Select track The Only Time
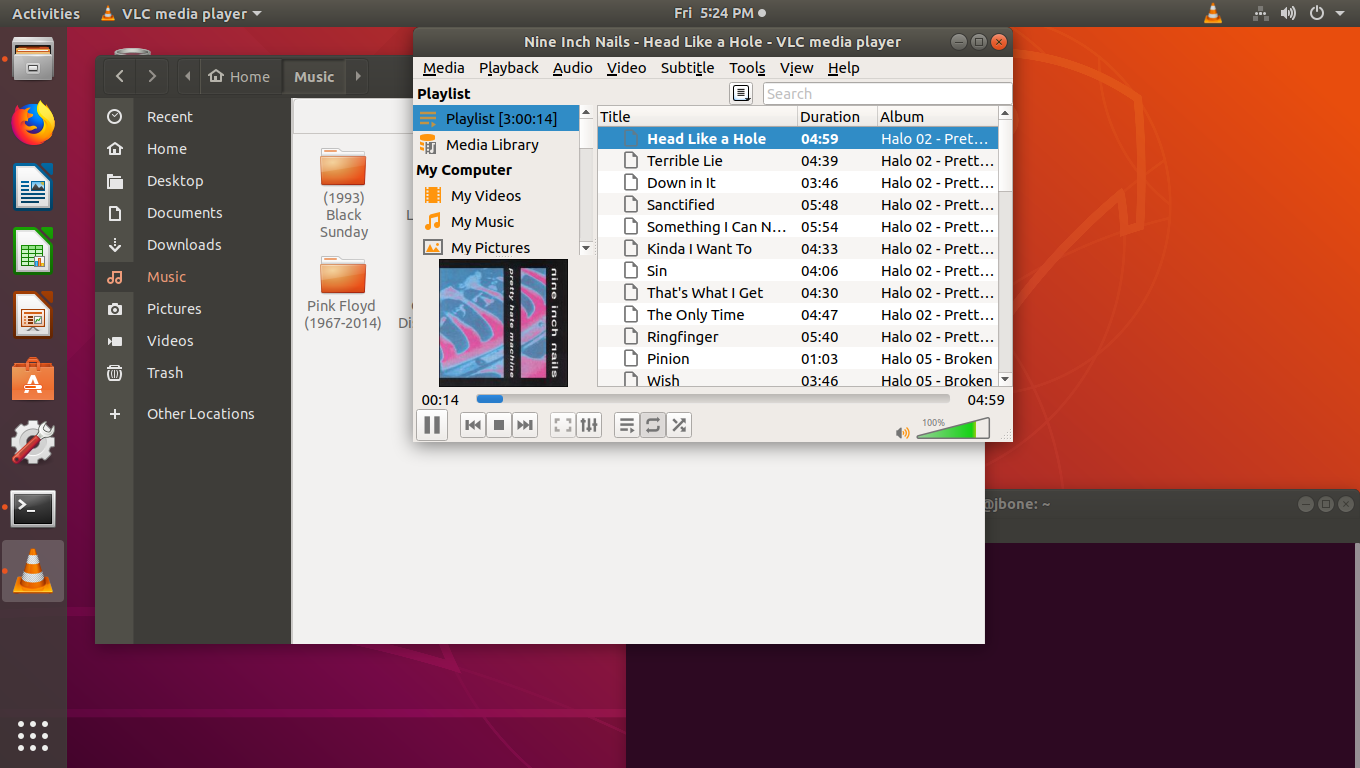This screenshot has height=768, width=1360. 798,315
